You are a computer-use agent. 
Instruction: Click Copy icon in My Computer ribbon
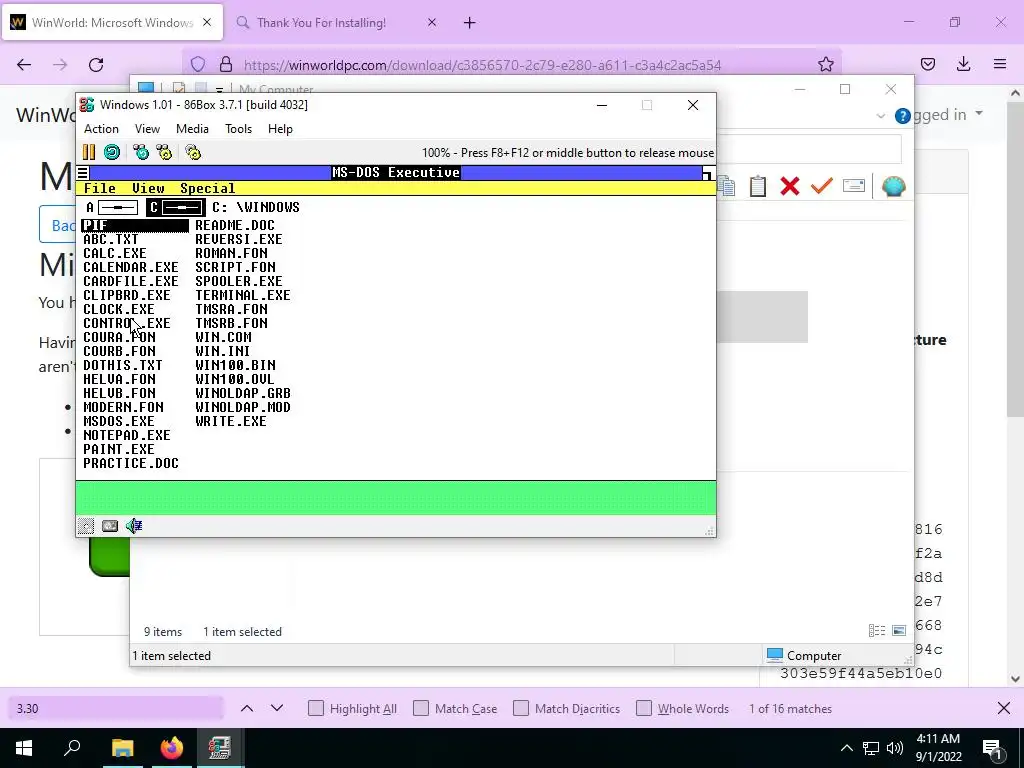click(727, 187)
